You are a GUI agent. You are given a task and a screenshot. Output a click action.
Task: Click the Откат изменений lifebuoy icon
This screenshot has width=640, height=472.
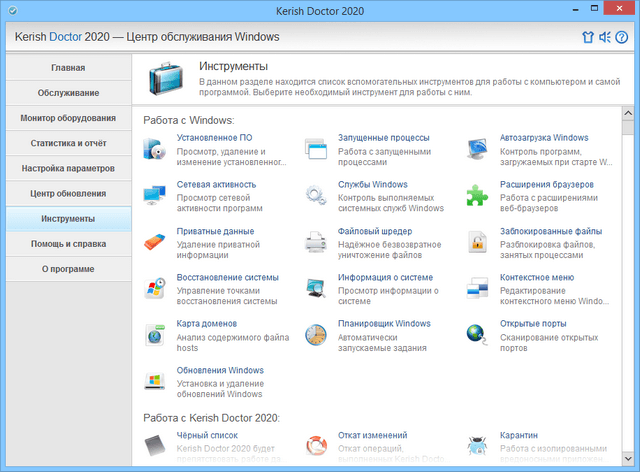tap(316, 446)
